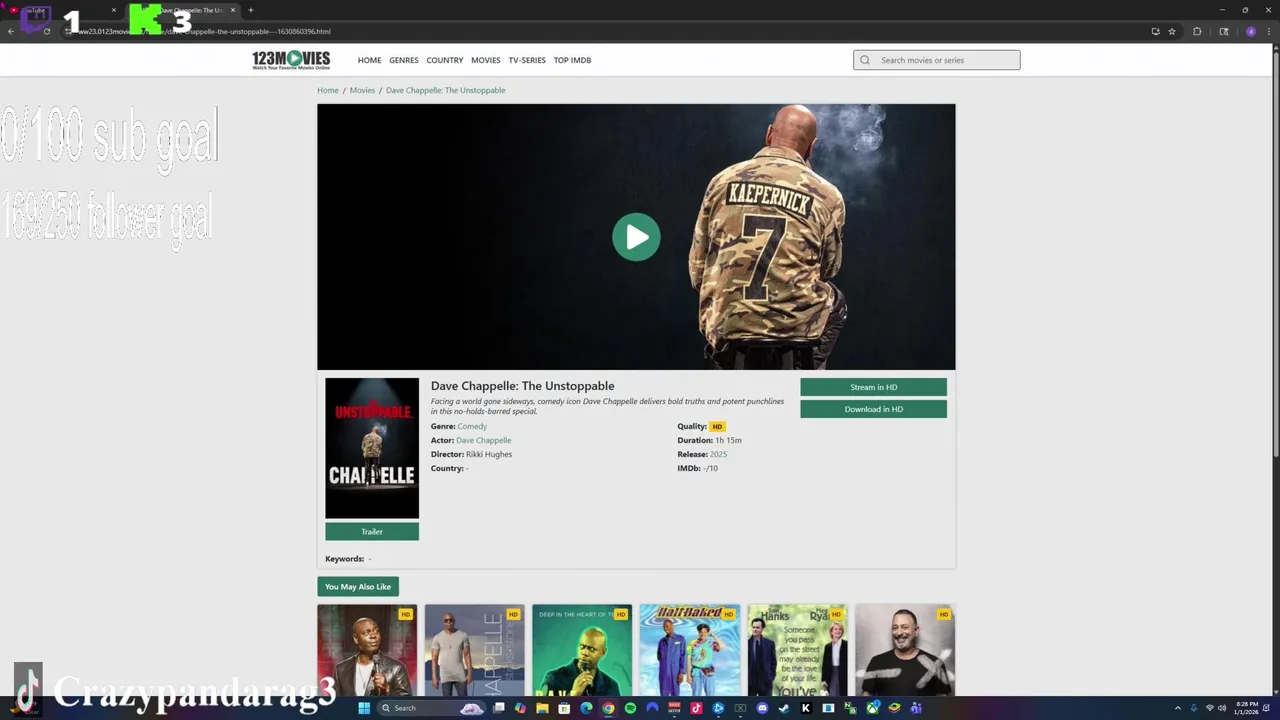Open the Dave Chappelle actor link
Image resolution: width=1280 pixels, height=720 pixels.
(484, 440)
